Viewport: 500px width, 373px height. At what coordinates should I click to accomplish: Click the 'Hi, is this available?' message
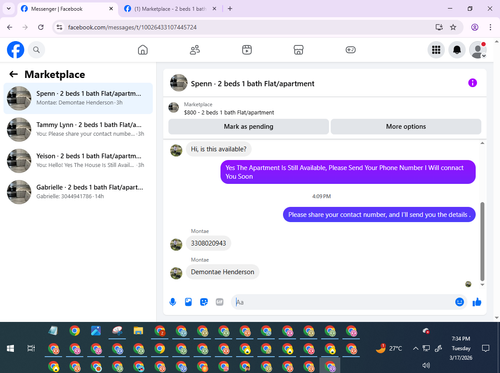tap(218, 149)
